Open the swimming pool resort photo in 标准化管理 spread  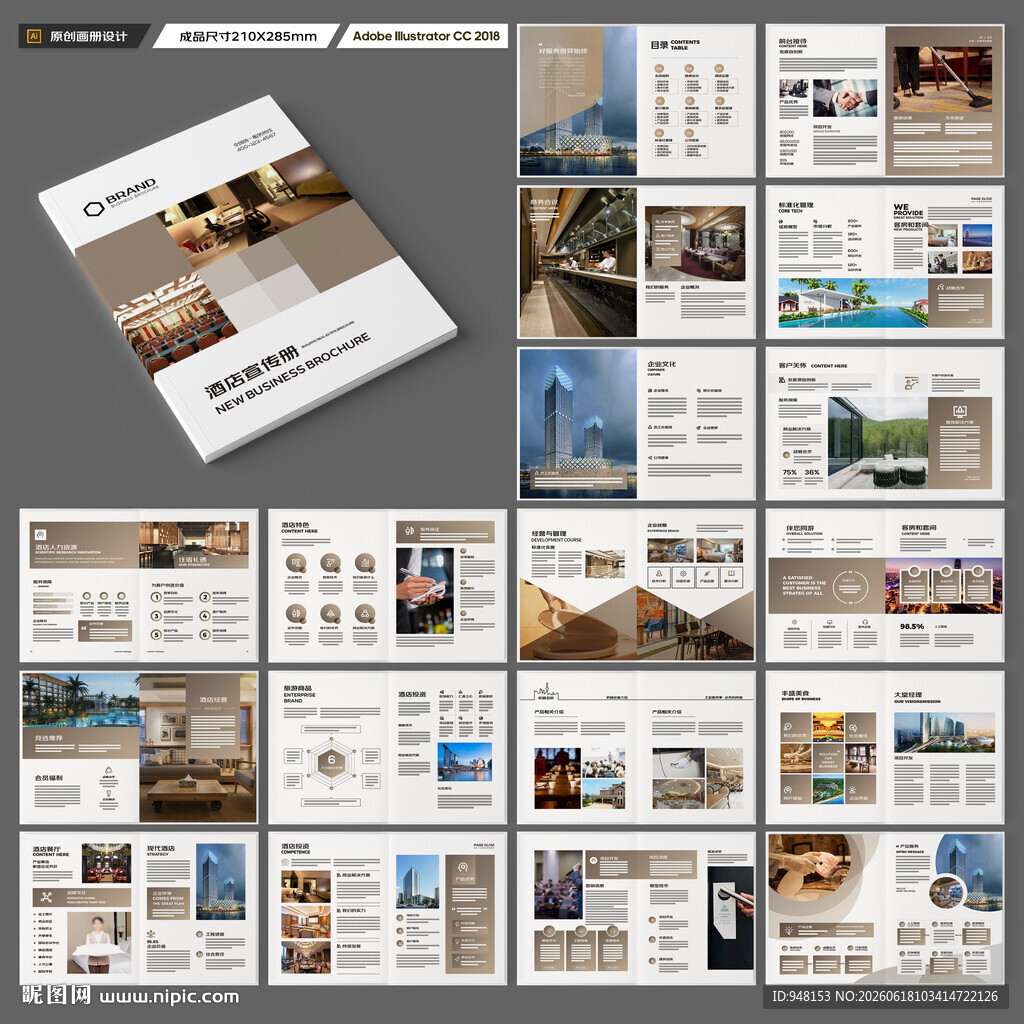[x=853, y=303]
